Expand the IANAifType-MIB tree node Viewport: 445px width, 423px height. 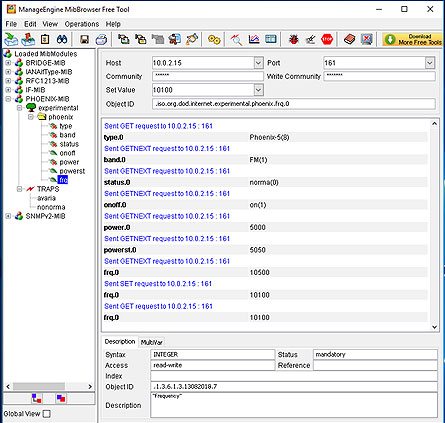[8, 72]
